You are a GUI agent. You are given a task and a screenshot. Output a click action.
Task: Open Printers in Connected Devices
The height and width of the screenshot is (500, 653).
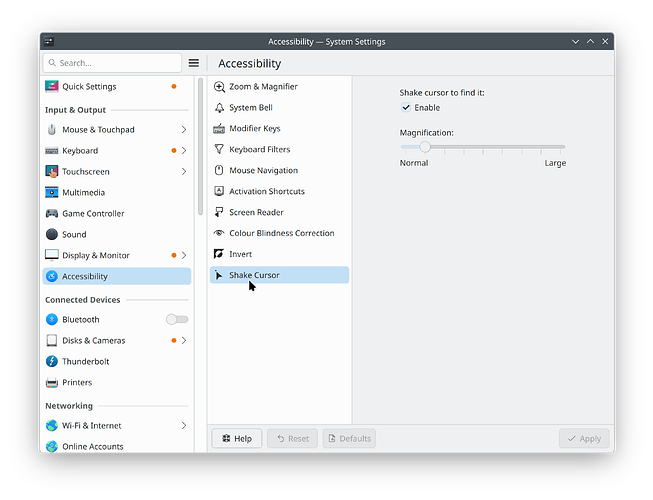[x=76, y=383]
